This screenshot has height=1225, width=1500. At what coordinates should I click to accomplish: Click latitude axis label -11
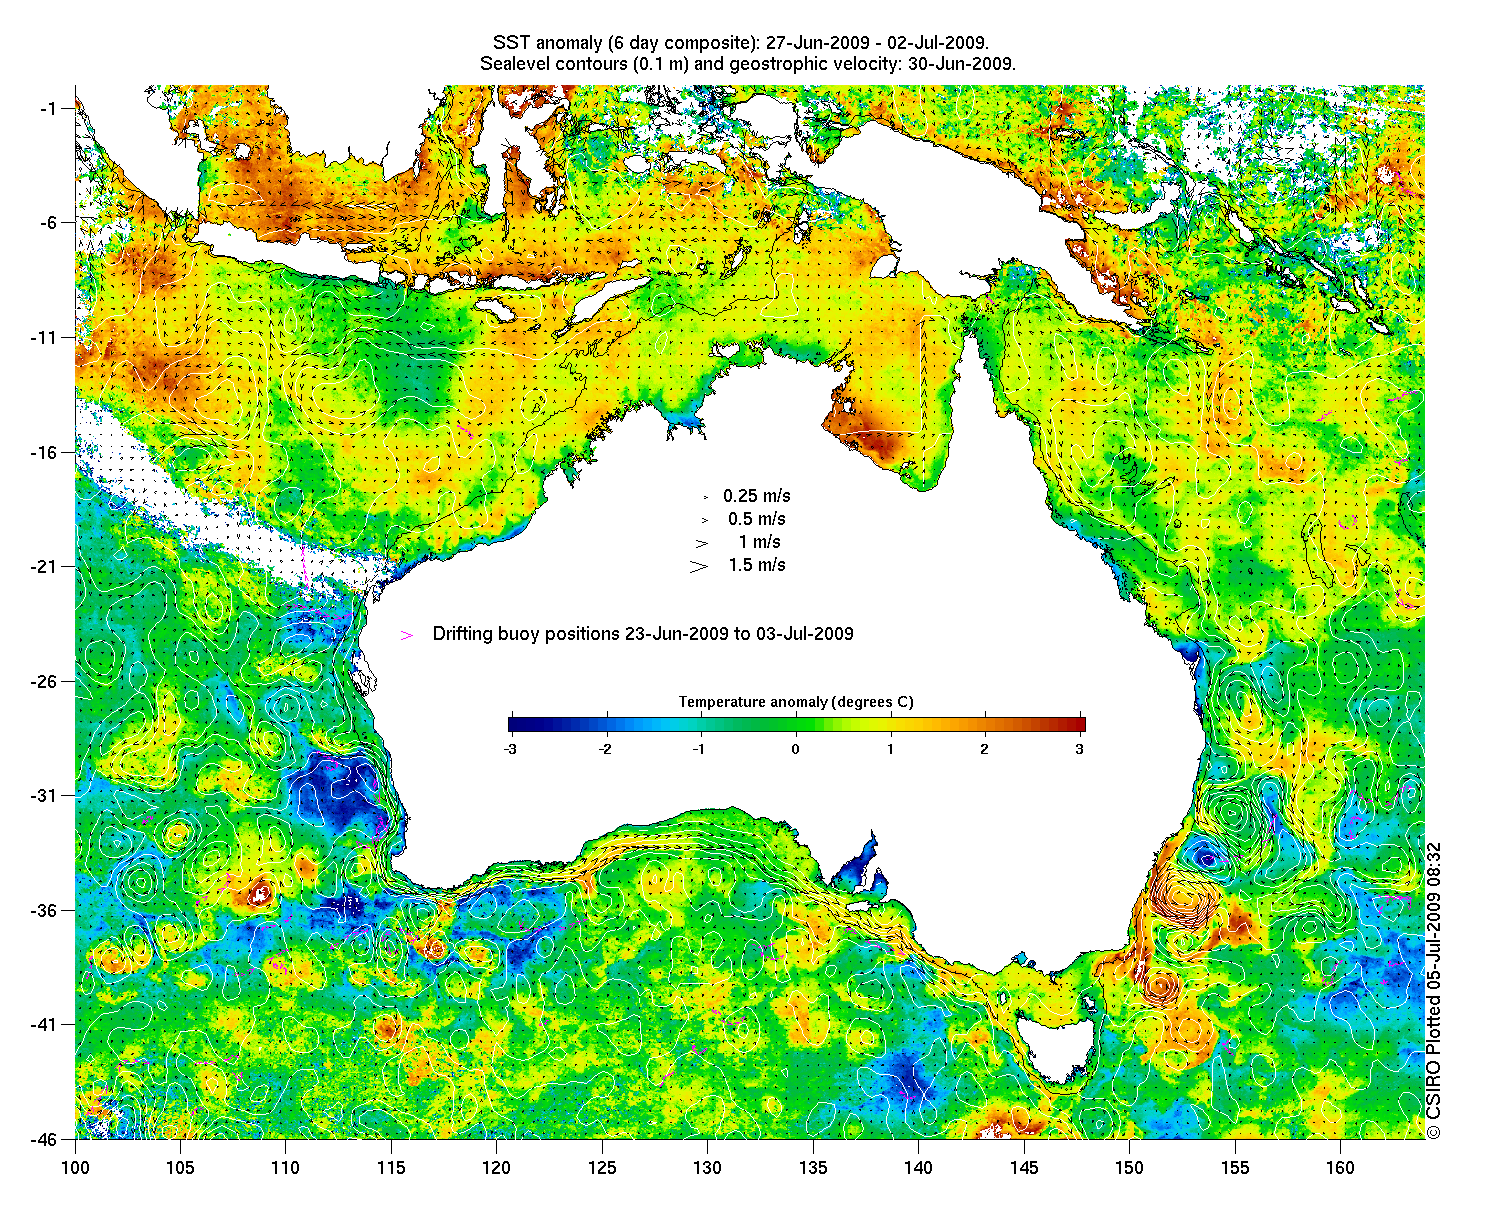[x=46, y=337]
